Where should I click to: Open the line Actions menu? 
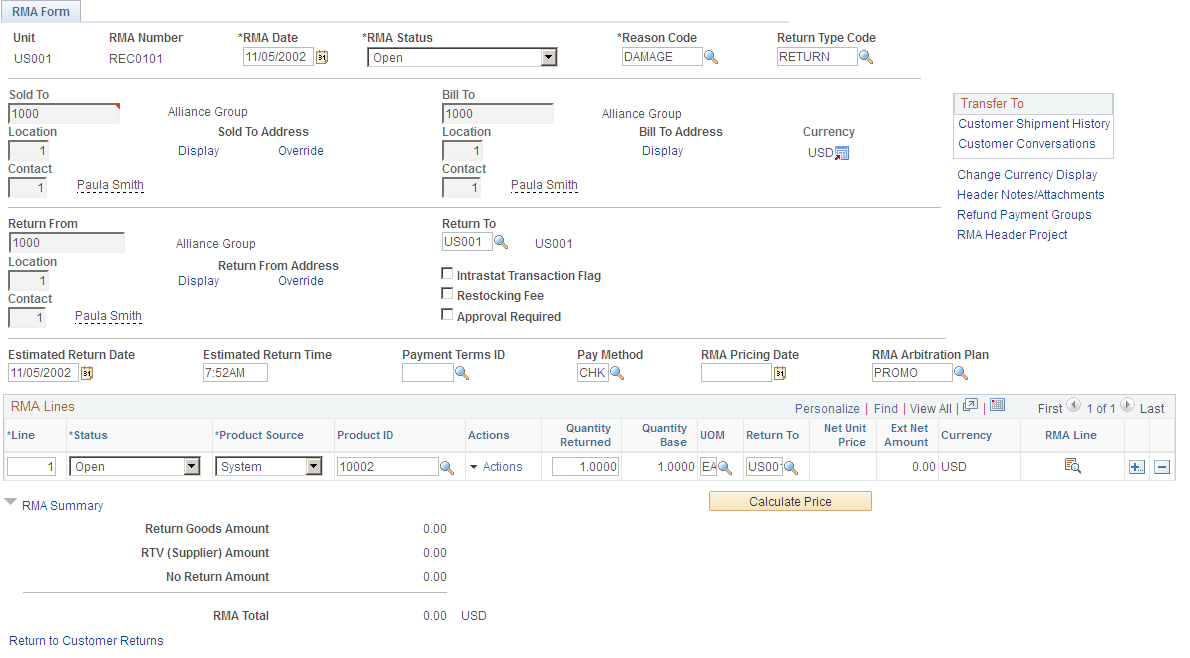[496, 467]
